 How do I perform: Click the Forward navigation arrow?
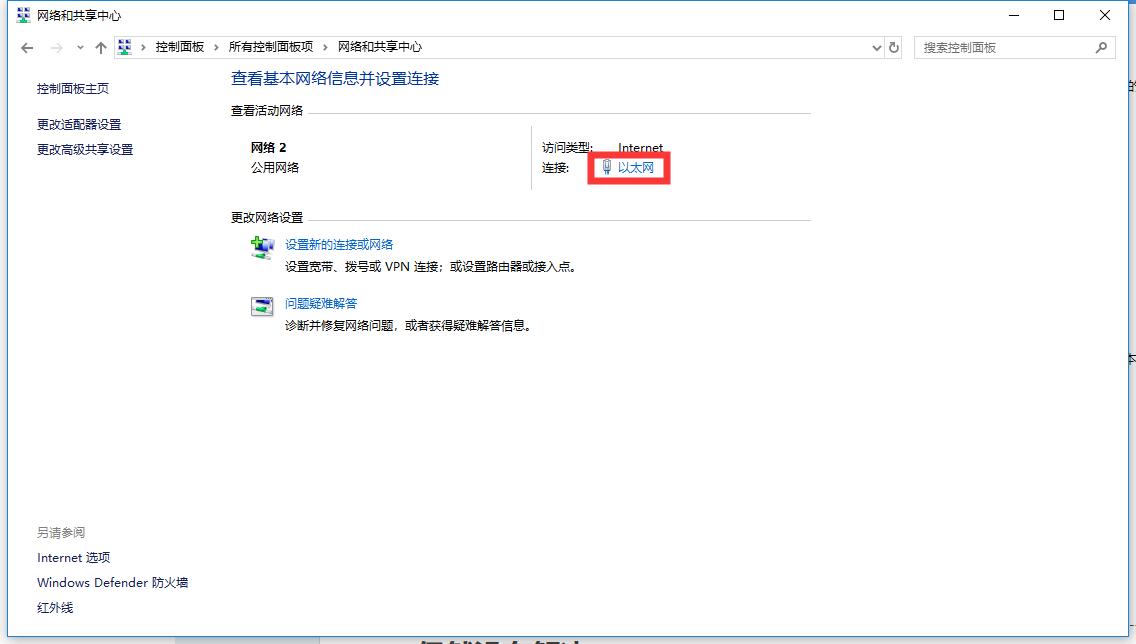[x=56, y=48]
